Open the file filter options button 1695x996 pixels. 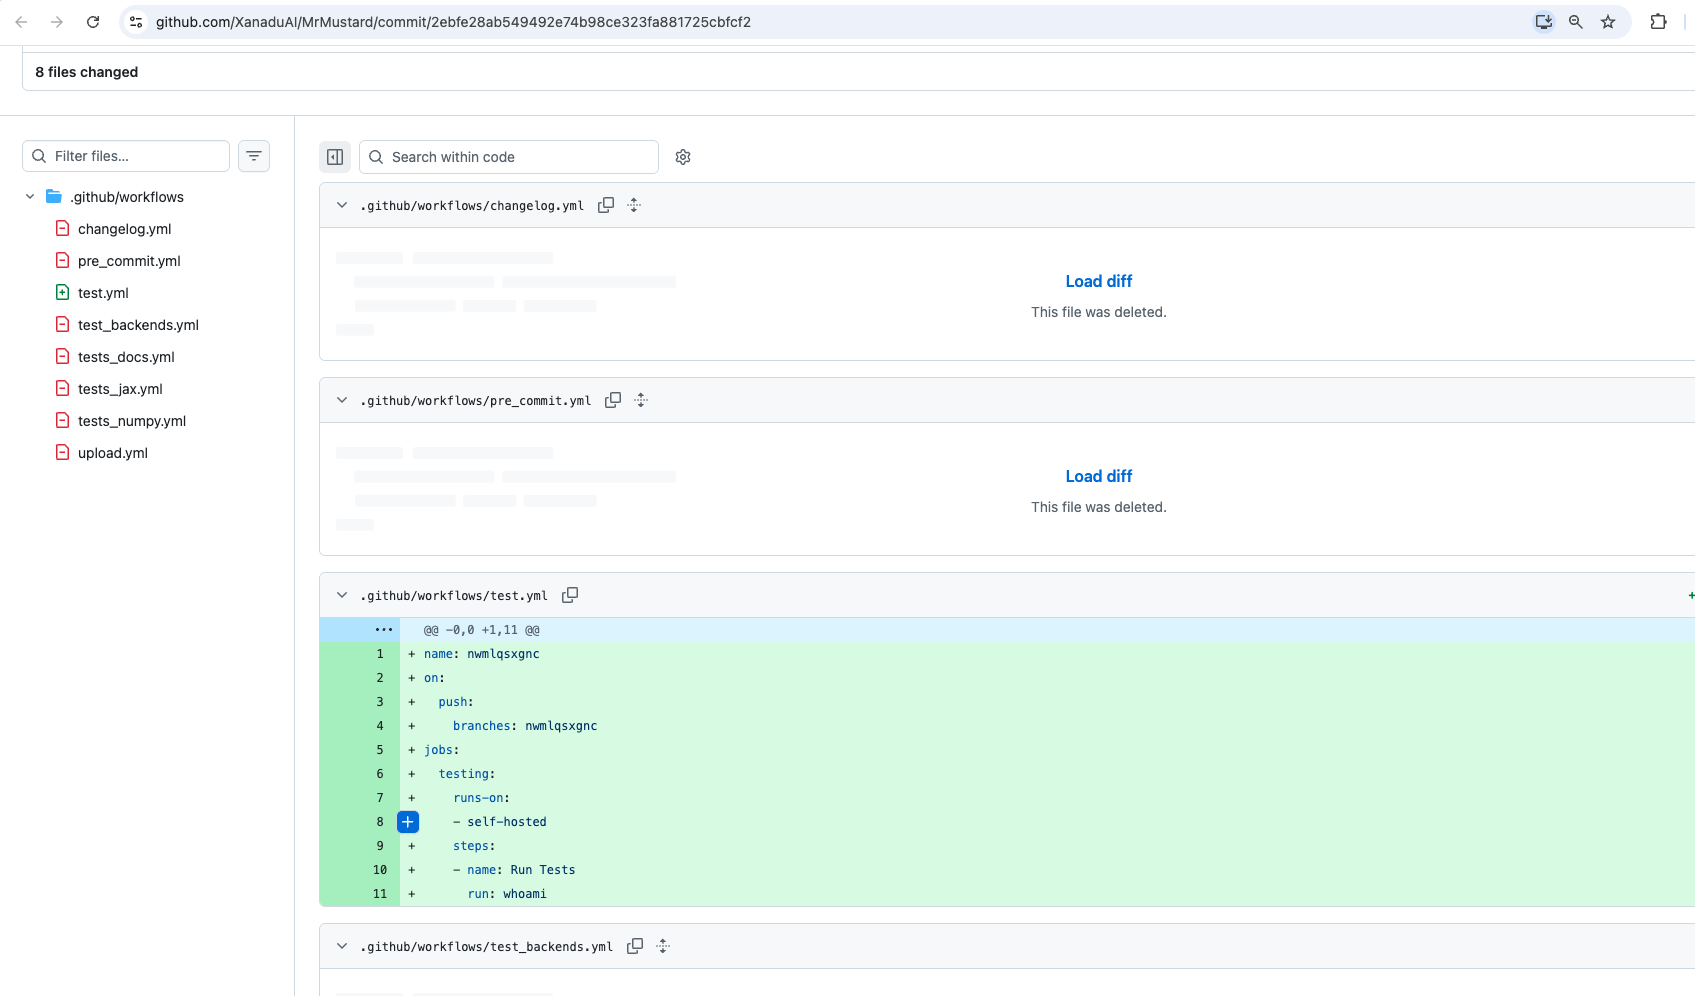point(254,156)
